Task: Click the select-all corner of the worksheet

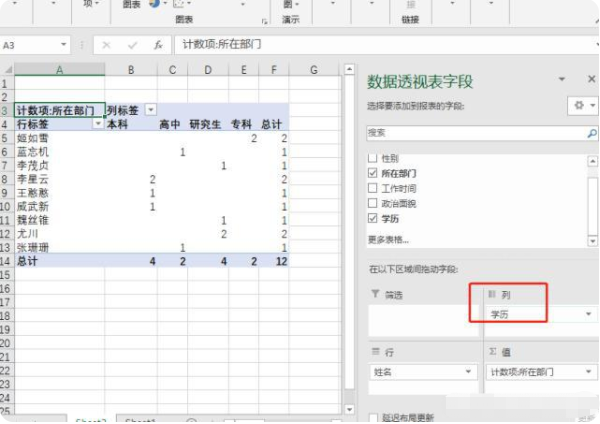Action: point(7,69)
